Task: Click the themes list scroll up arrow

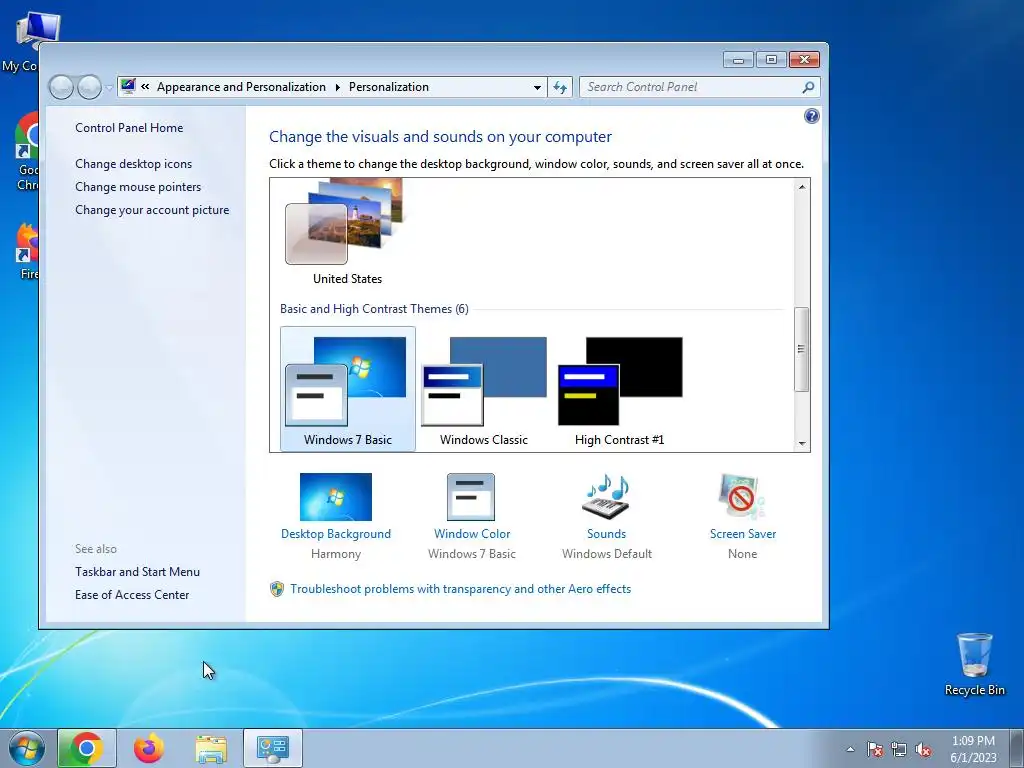Action: [802, 187]
